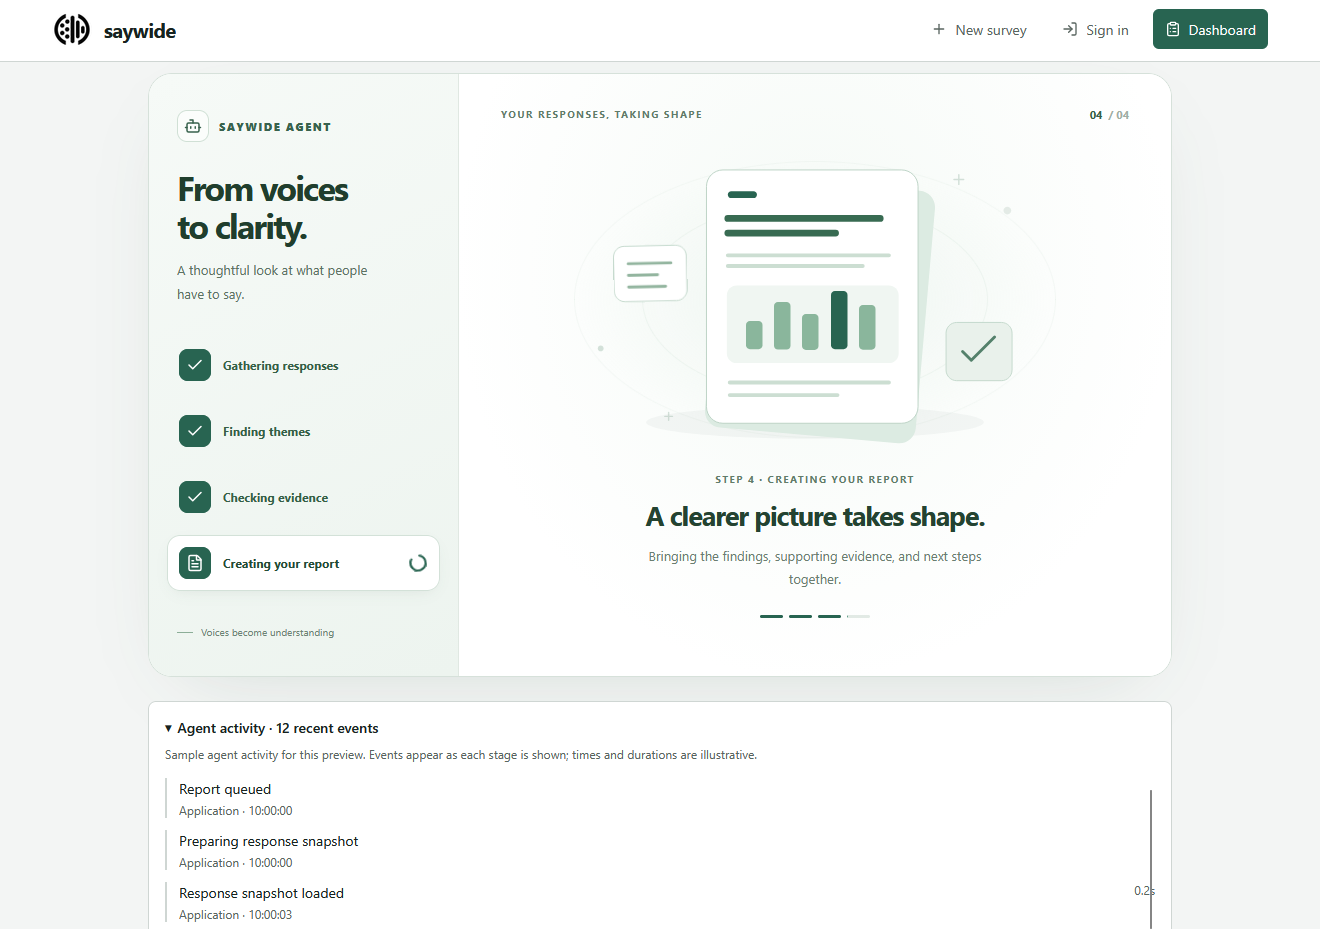This screenshot has height=933, width=1320.
Task: Click the Checking evidence checkmark icon
Action: 195,497
